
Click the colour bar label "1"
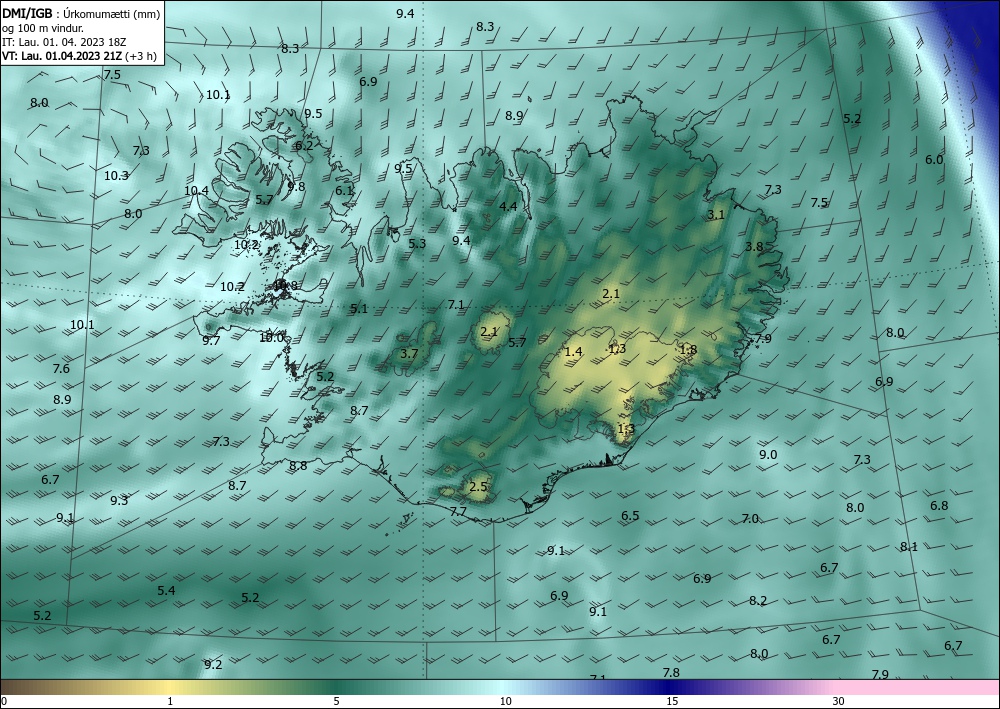tap(170, 702)
